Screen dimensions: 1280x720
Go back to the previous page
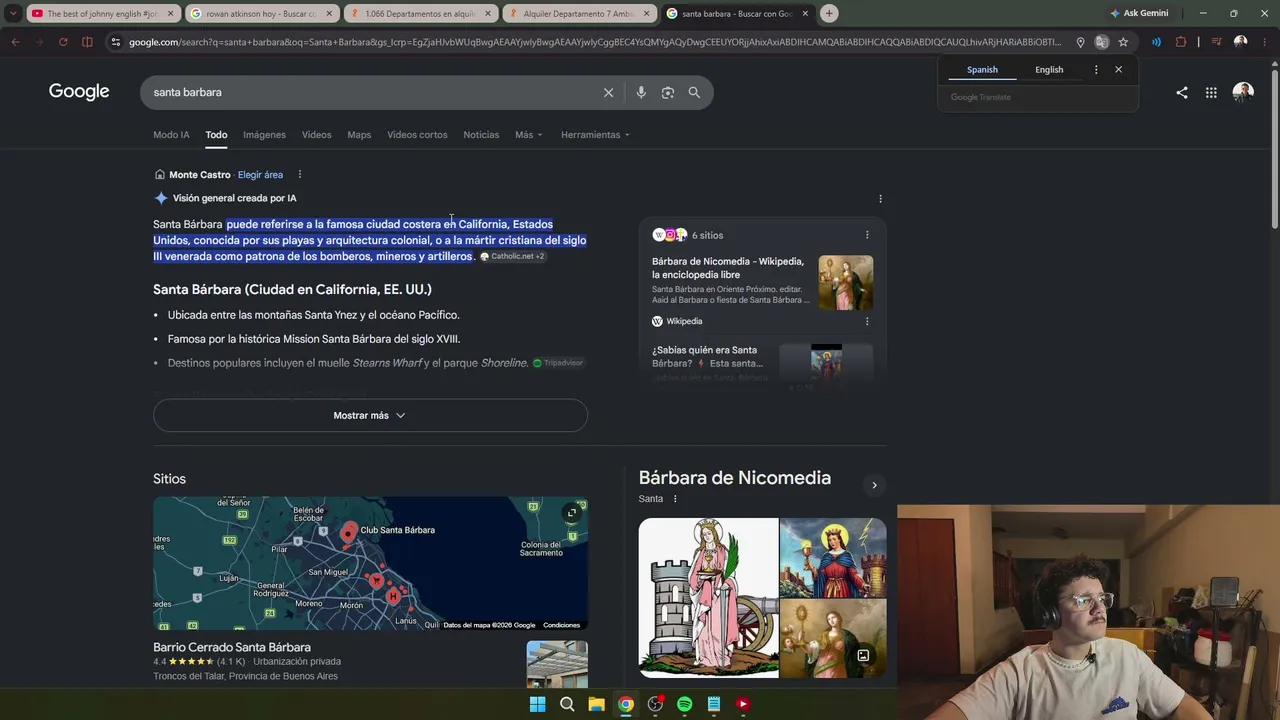tap(15, 42)
